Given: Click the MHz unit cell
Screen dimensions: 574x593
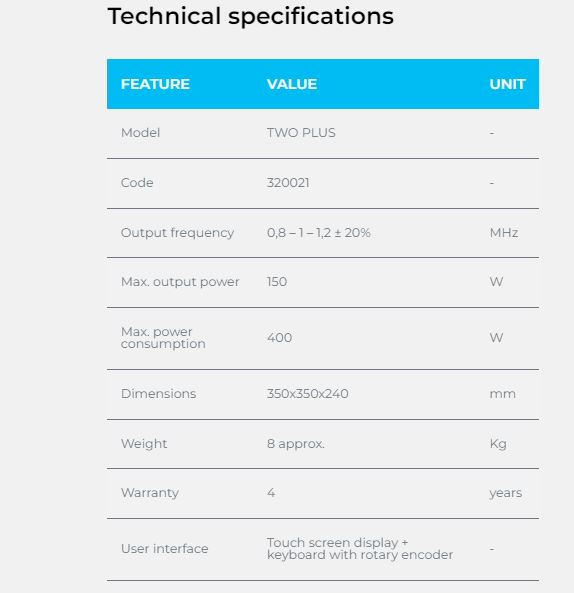Looking at the screenshot, I should 503,233.
